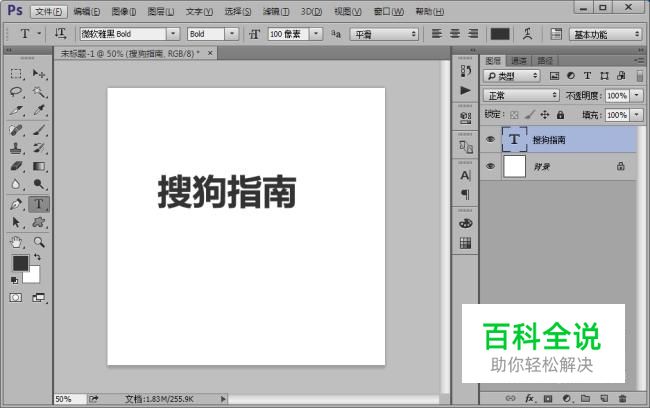Select the Pen tool

[x=16, y=204]
